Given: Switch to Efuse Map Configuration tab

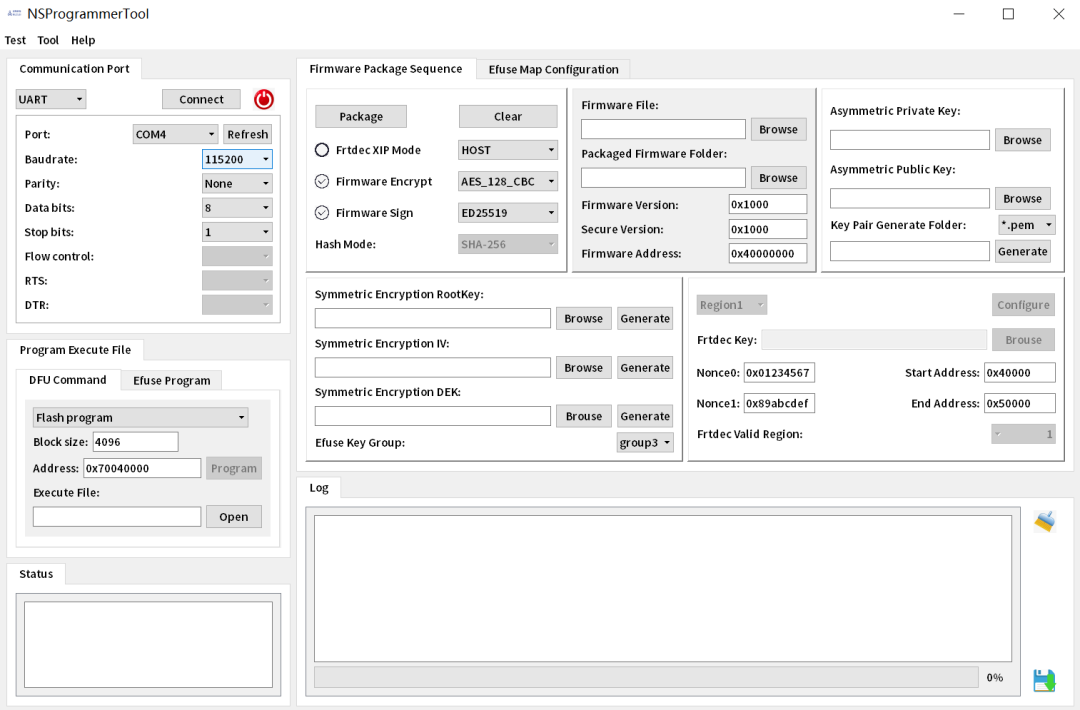Looking at the screenshot, I should point(553,69).
